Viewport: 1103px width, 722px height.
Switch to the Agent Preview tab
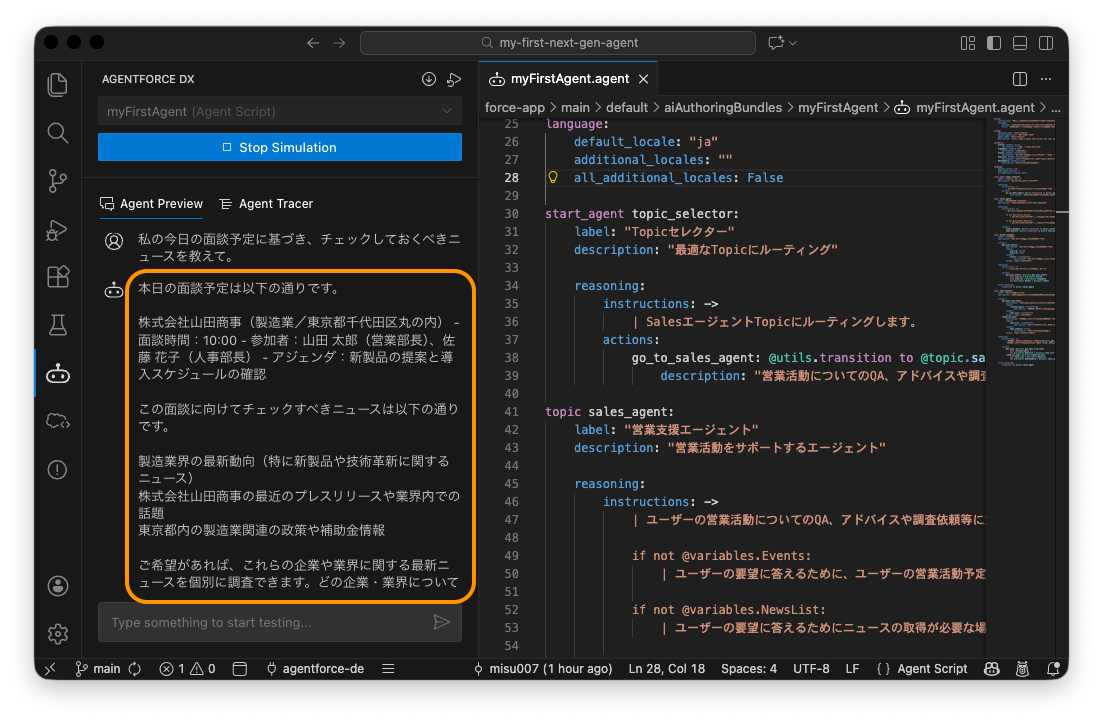151,203
